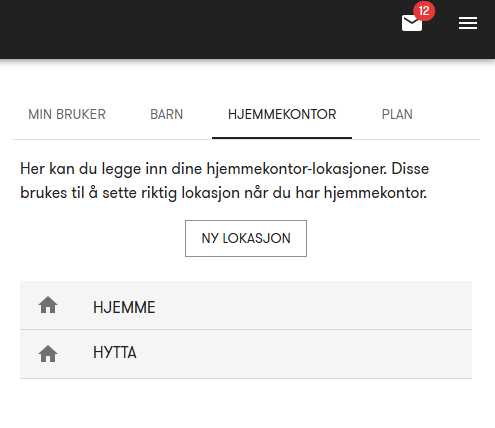Click the house icon beside HJEMME
The height and width of the screenshot is (428, 495).
48,305
